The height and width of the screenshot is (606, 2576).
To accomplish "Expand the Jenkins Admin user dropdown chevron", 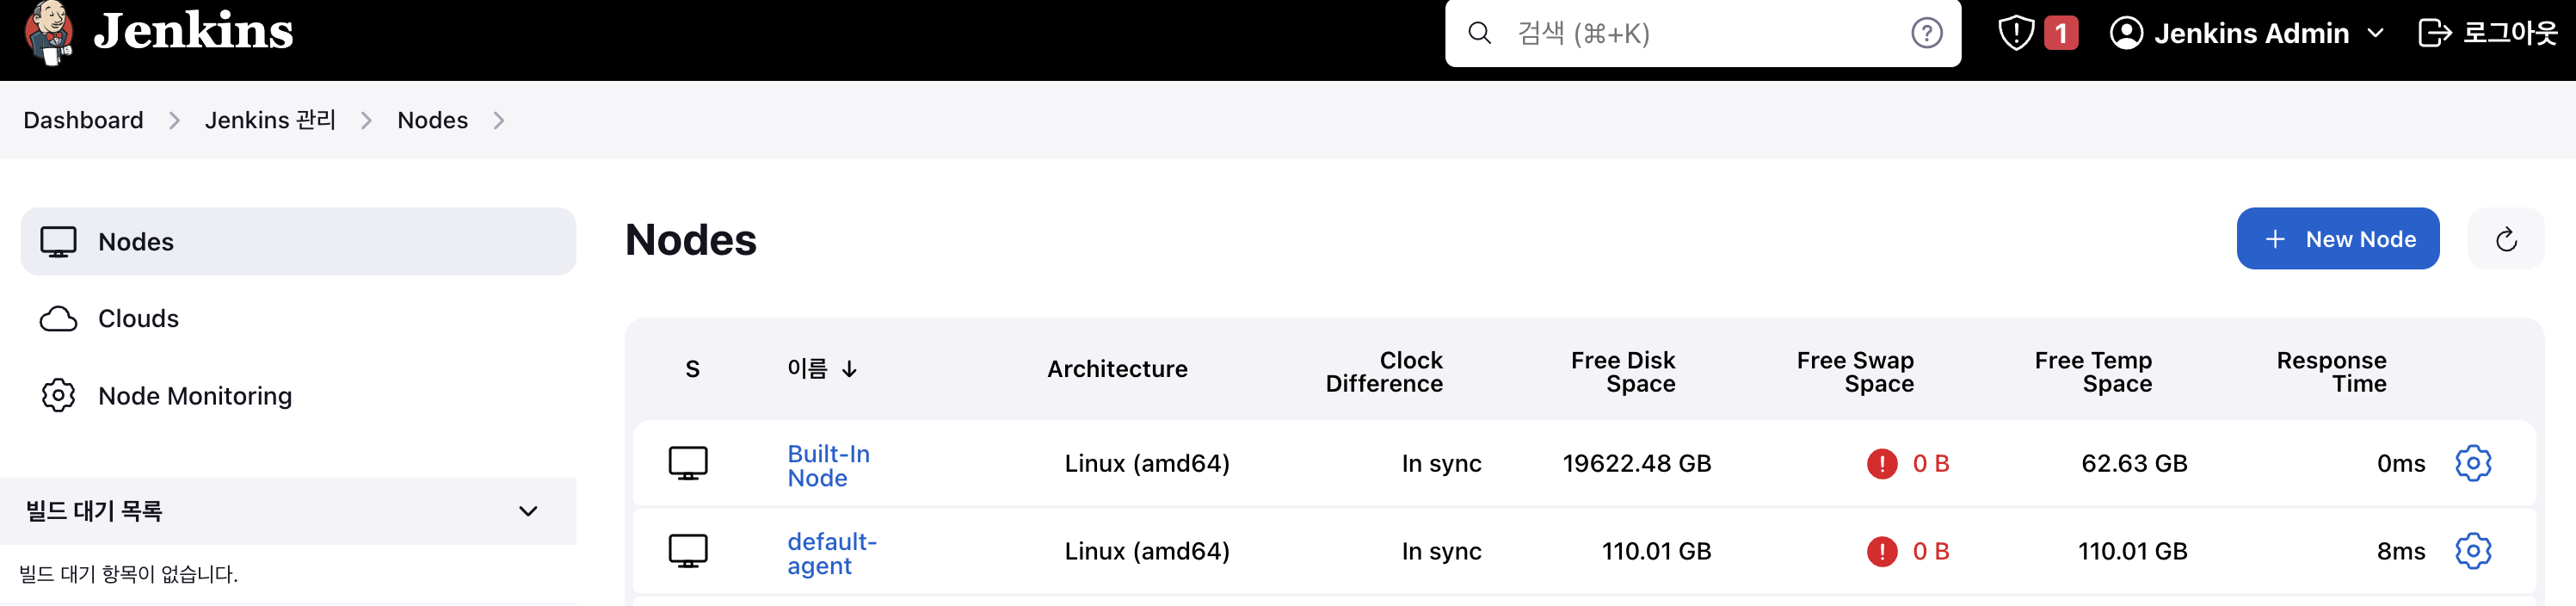I will (x=2376, y=33).
